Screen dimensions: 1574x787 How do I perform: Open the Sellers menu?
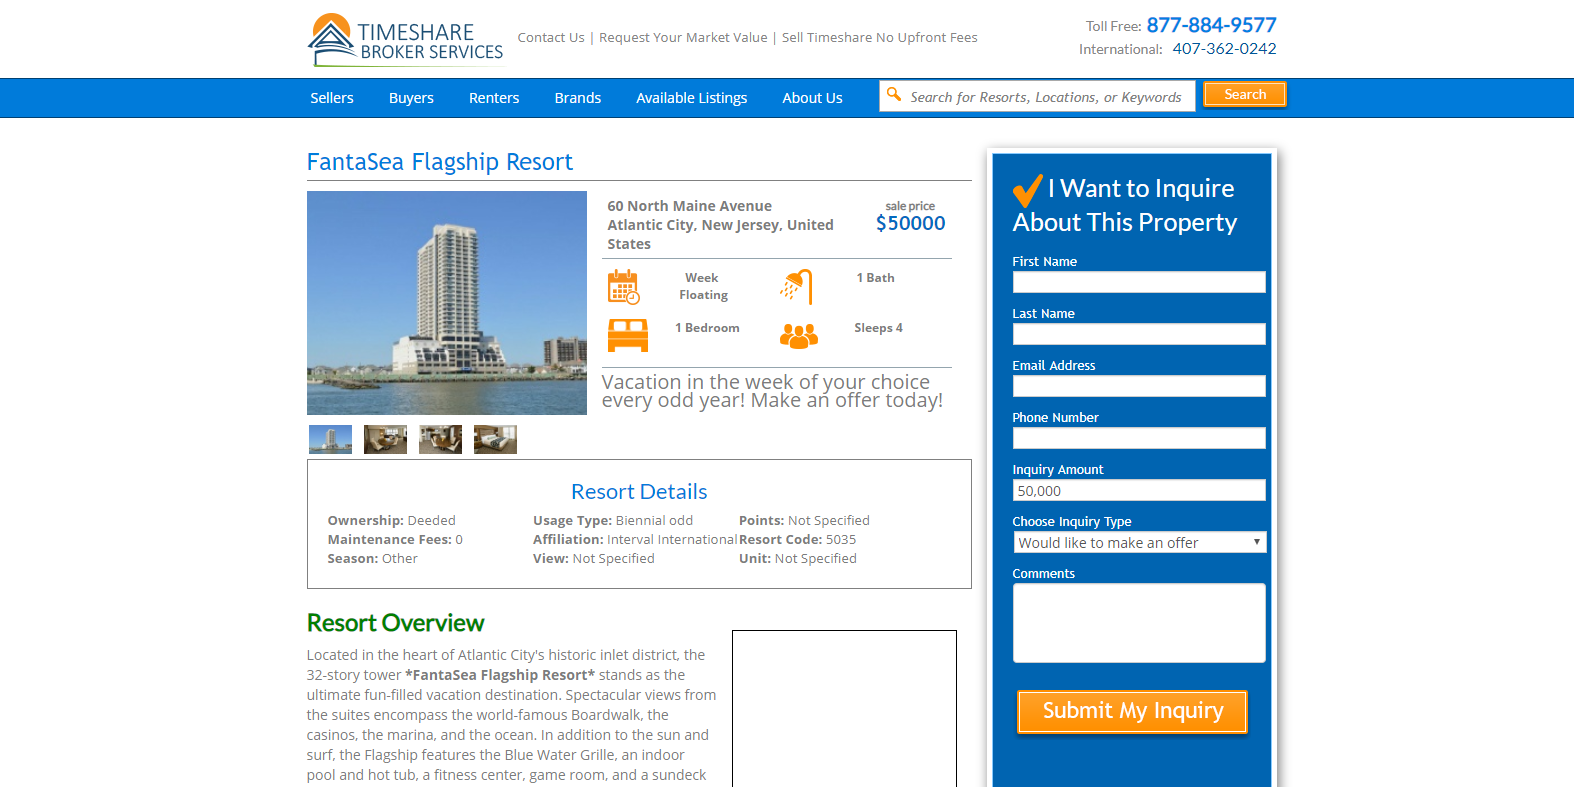(332, 98)
